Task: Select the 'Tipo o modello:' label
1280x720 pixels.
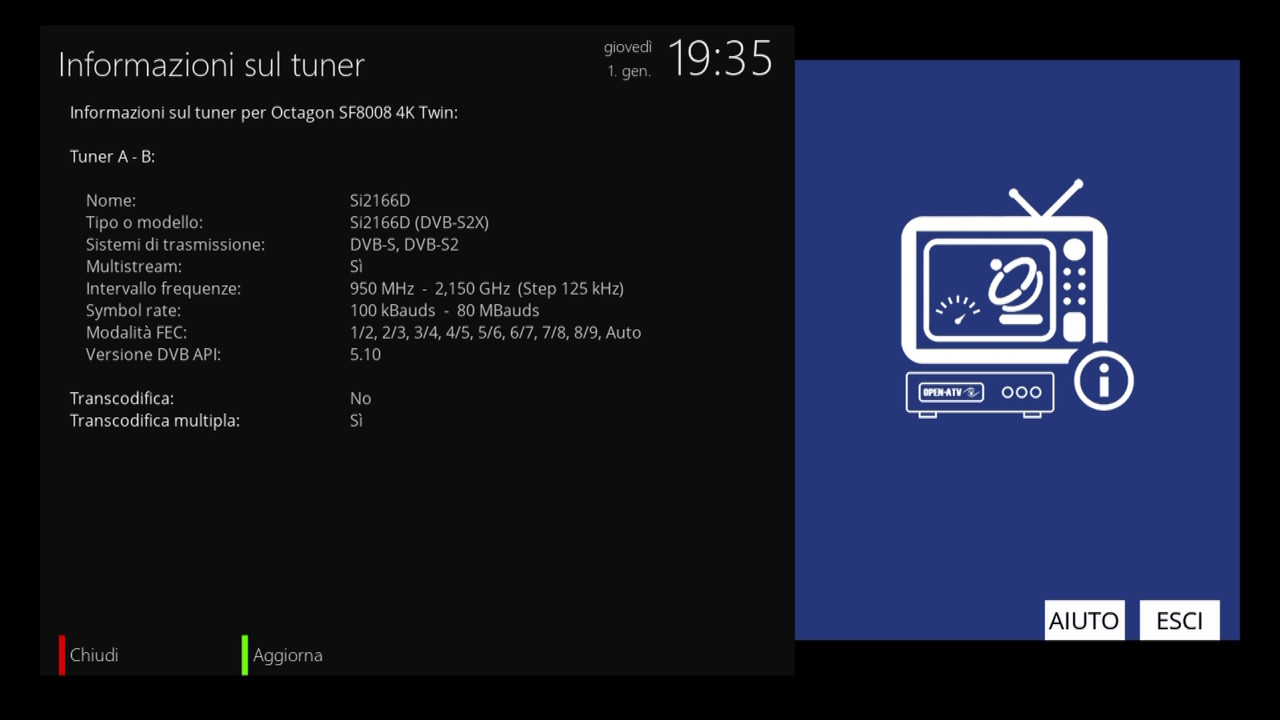Action: 144,223
